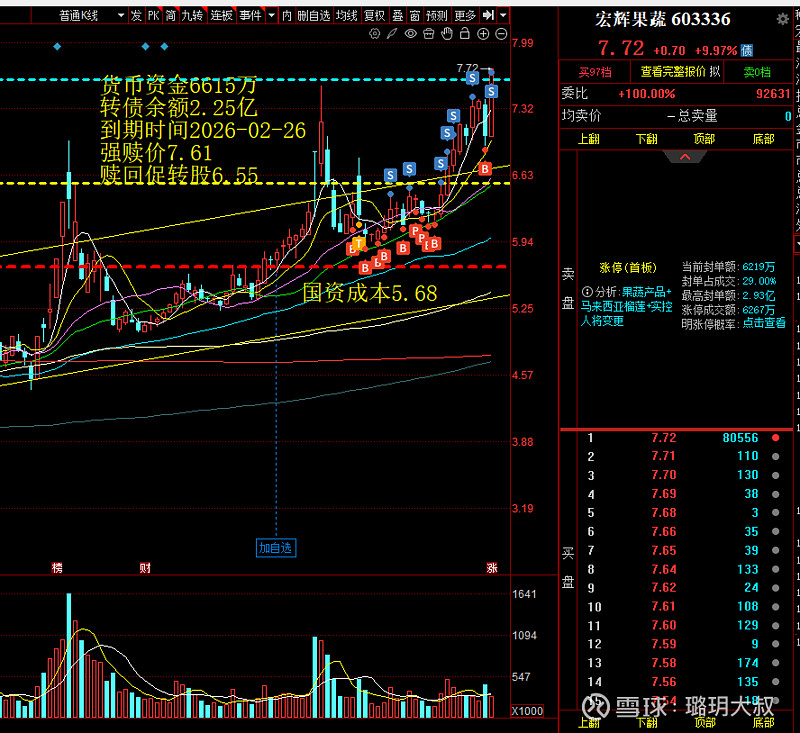Toggle the eye visibility icon on chart
800x733 pixels.
410,34
